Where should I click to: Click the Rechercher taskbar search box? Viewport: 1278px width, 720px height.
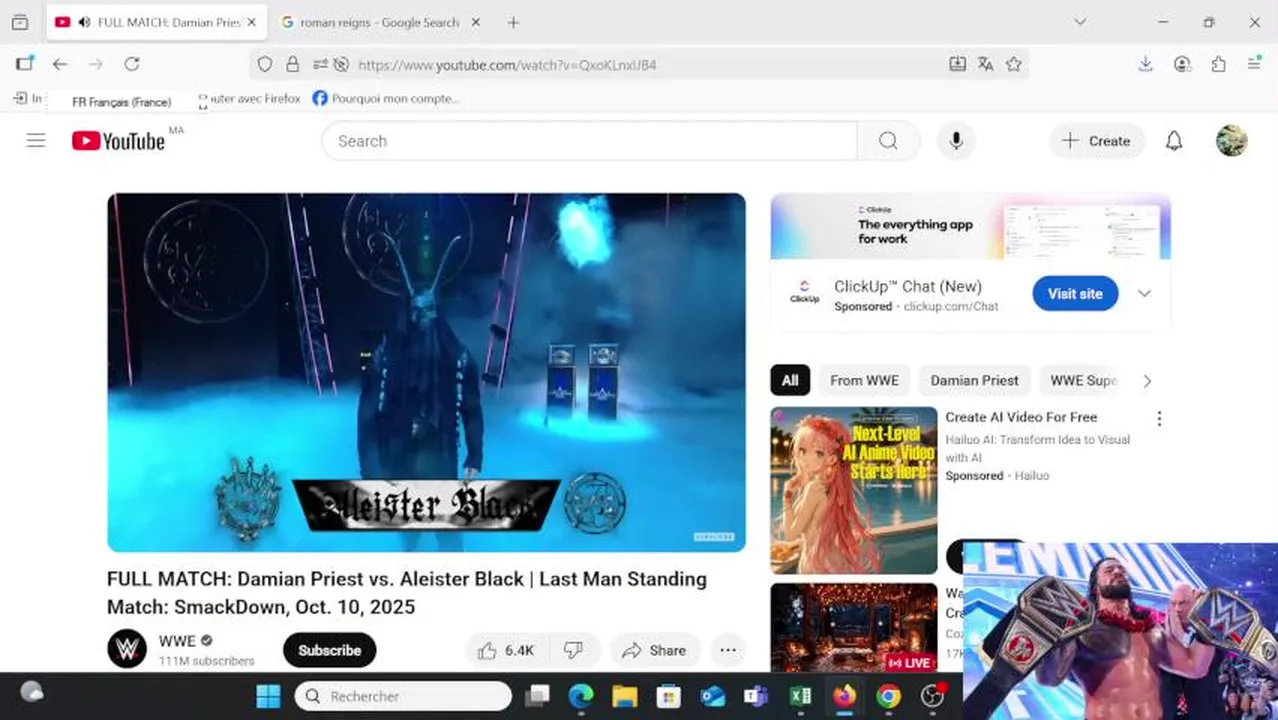(403, 696)
